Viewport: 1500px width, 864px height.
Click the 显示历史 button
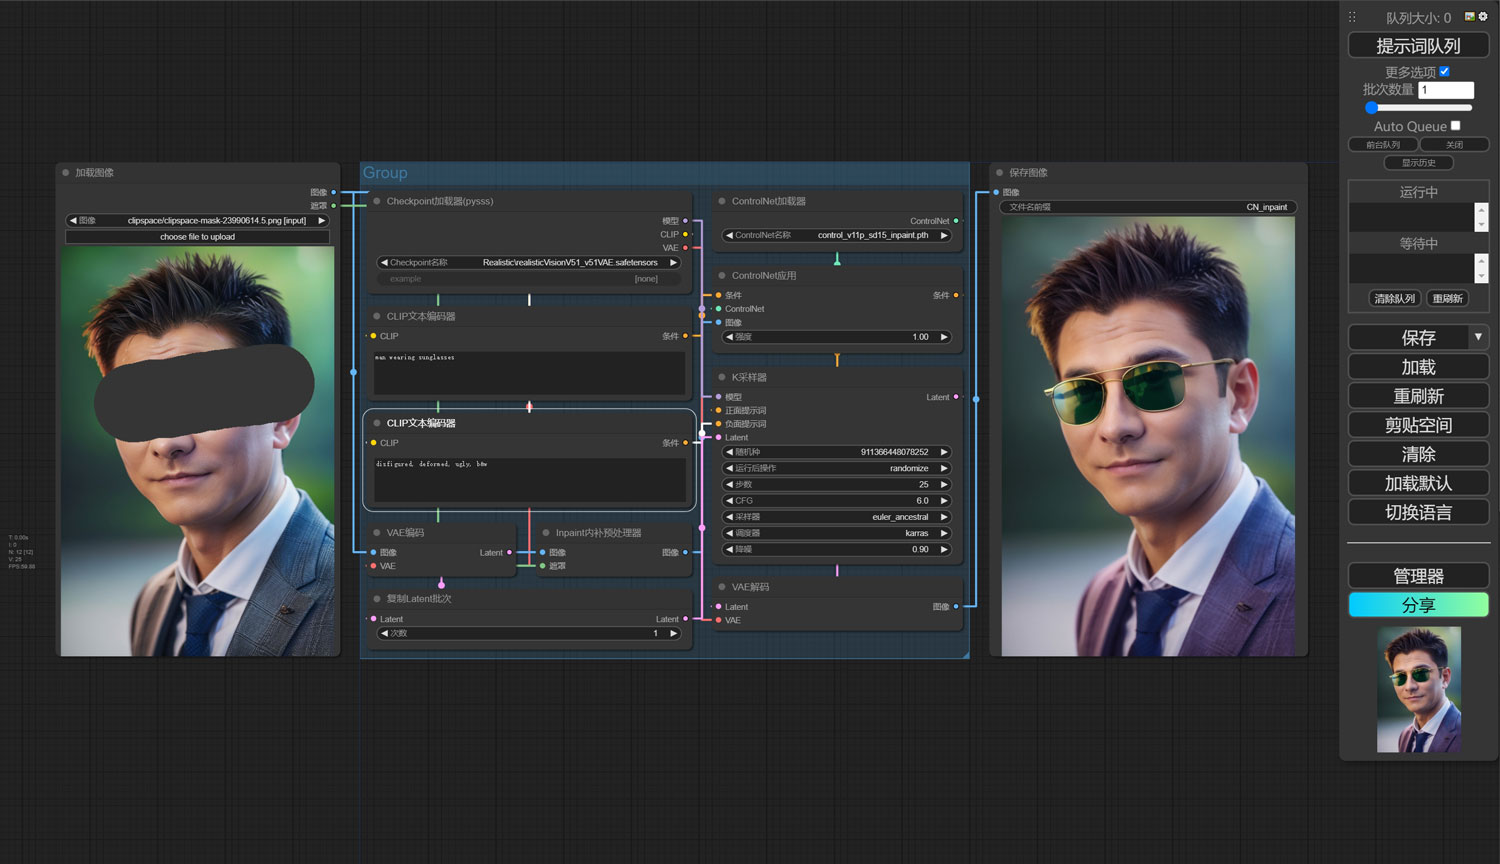click(1418, 163)
